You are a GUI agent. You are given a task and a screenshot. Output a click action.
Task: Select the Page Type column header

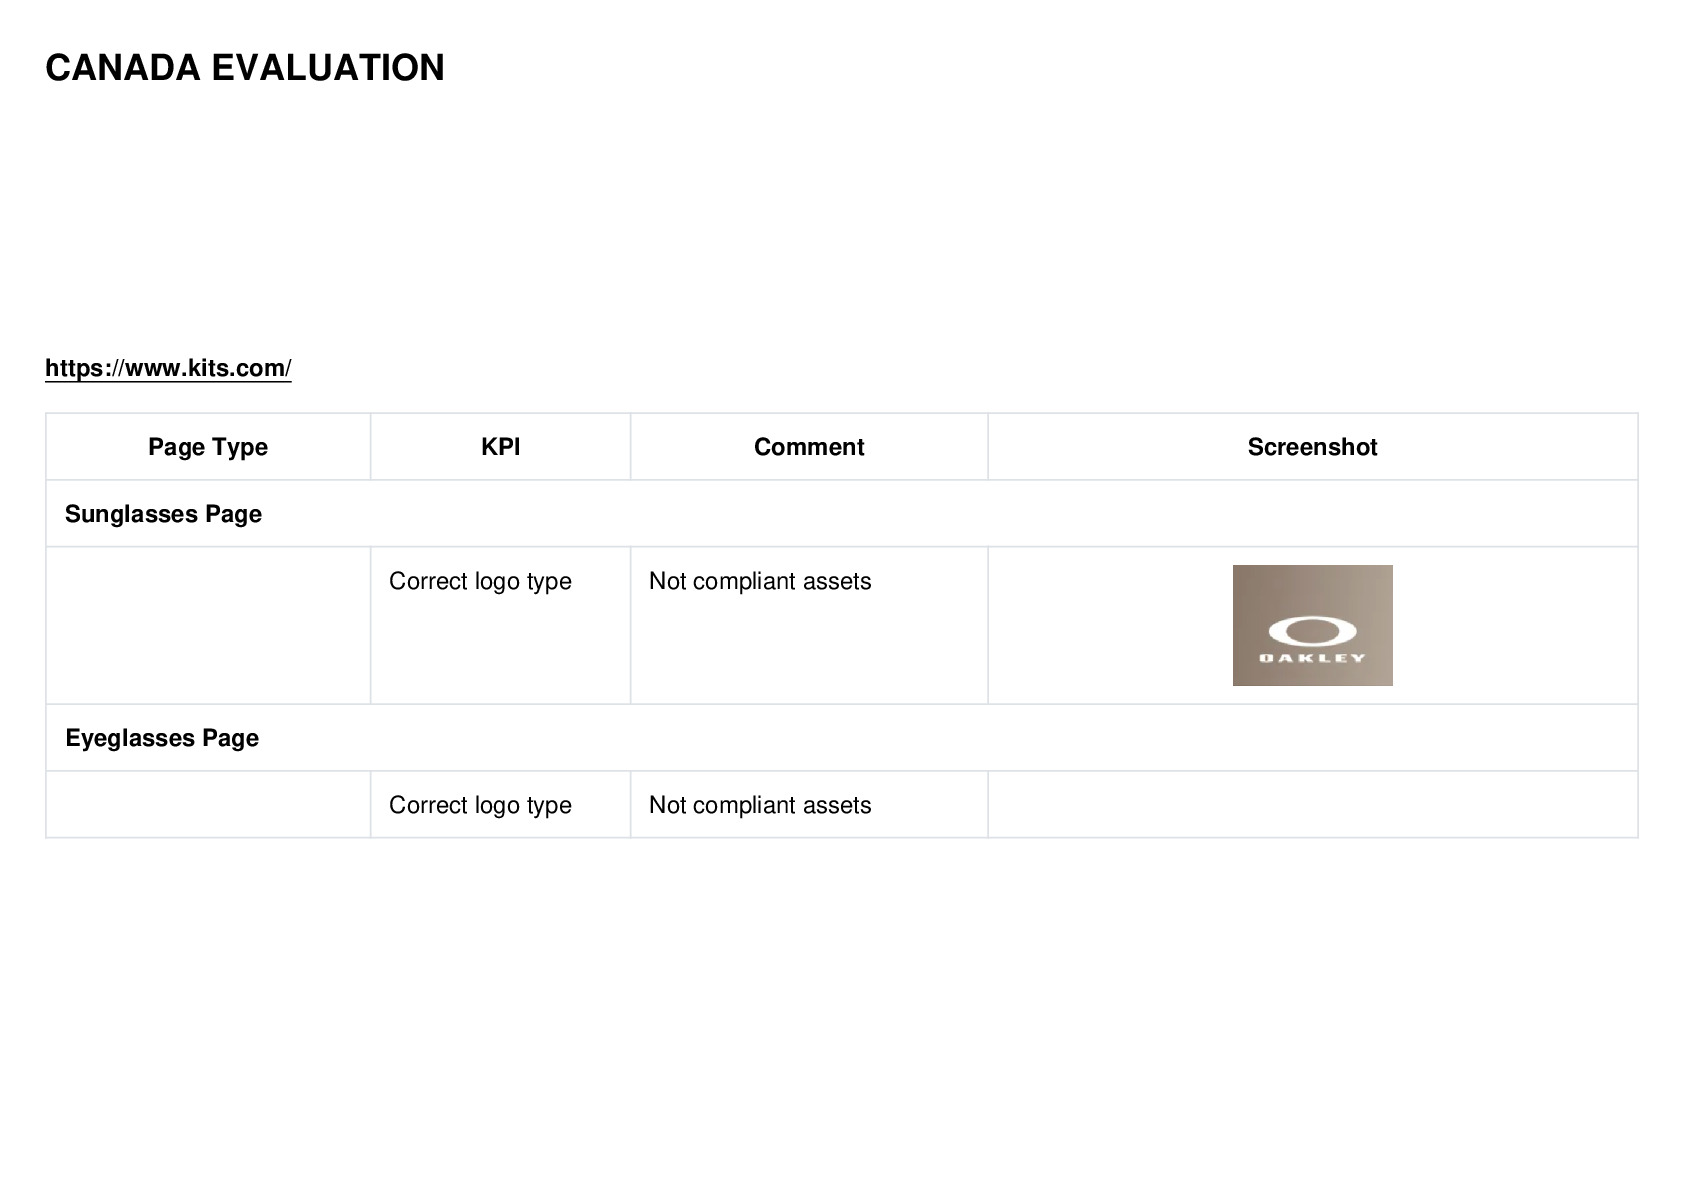[x=208, y=447]
